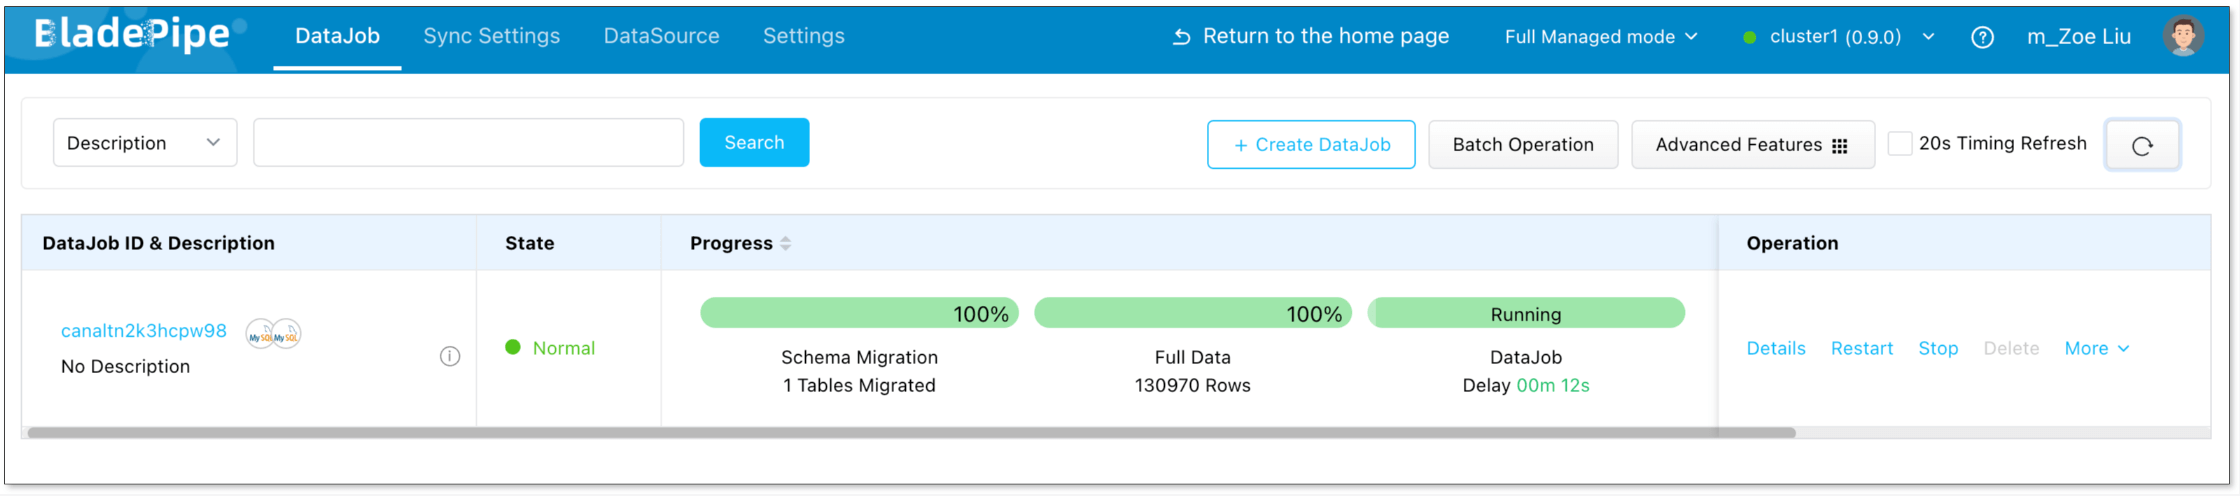Click the MySQL to MySQL datasource icon
This screenshot has width=2240, height=496.
(273, 334)
